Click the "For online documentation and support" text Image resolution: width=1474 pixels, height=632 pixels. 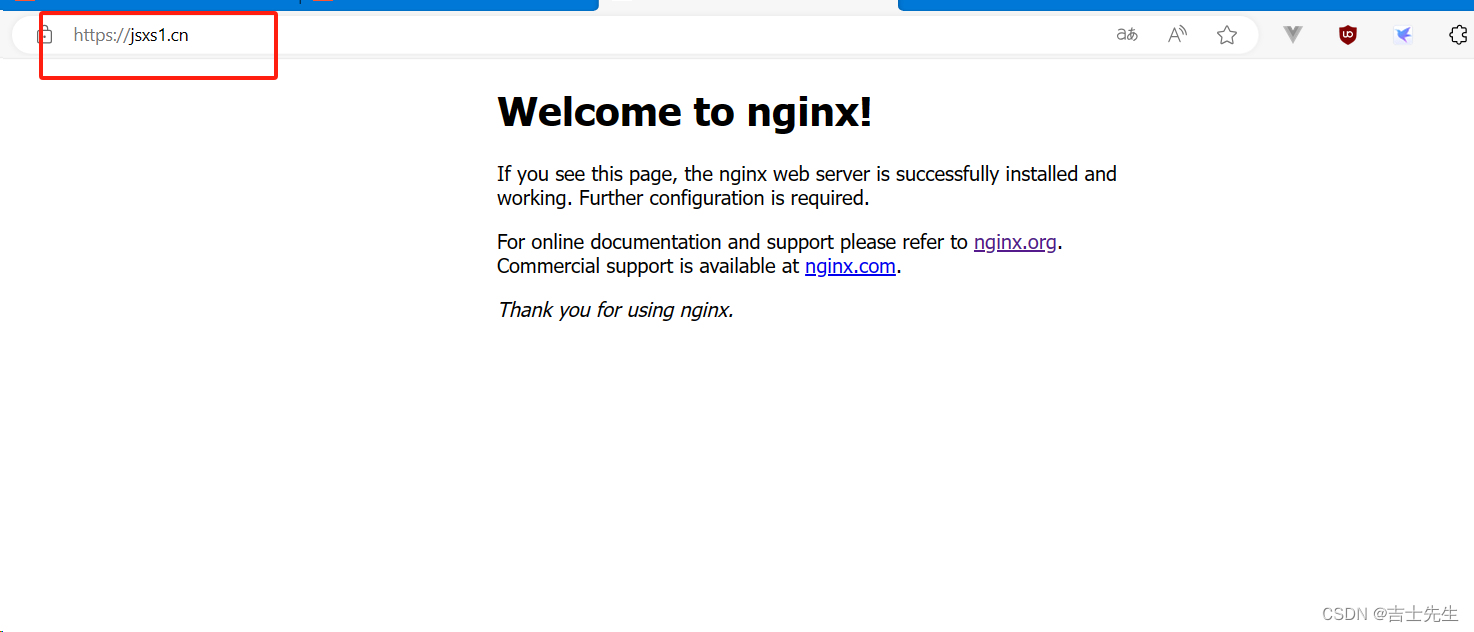(x=665, y=242)
